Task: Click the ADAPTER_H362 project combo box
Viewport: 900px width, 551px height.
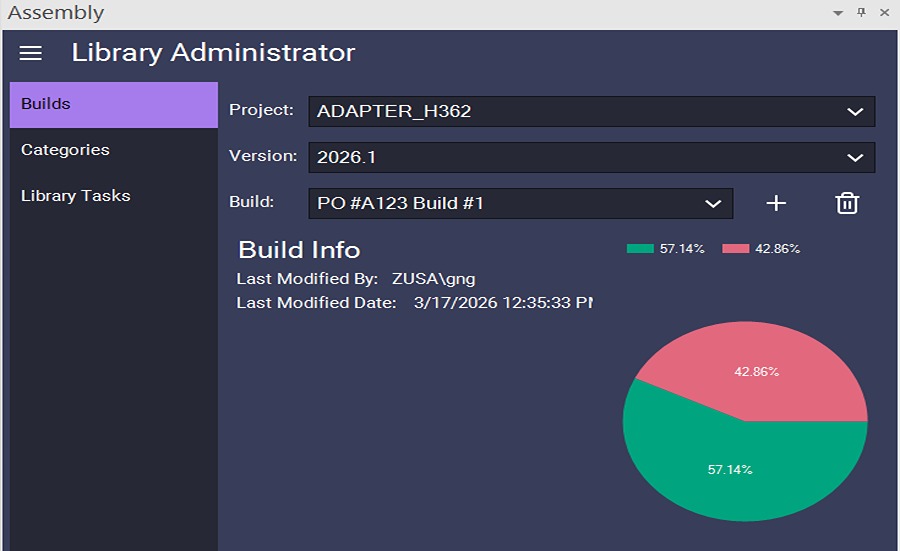Action: (x=570, y=112)
